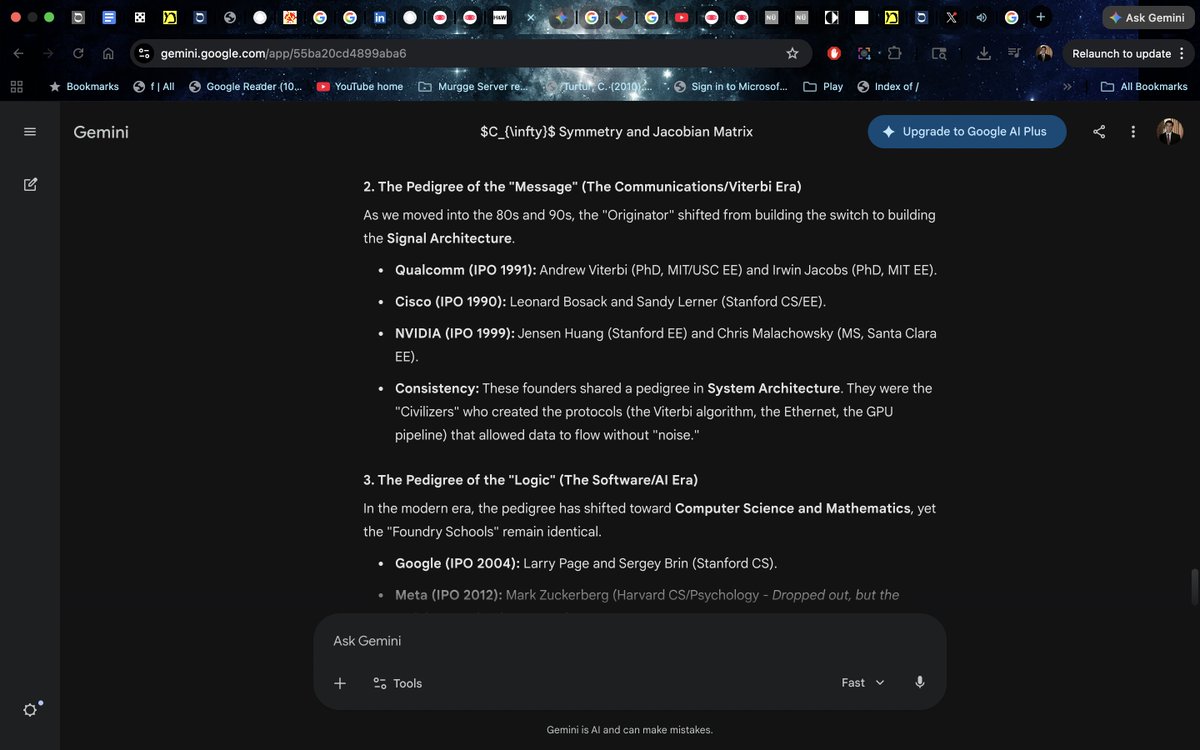This screenshot has width=1200, height=750.
Task: Go back to previous page
Action: pyautogui.click(x=18, y=53)
